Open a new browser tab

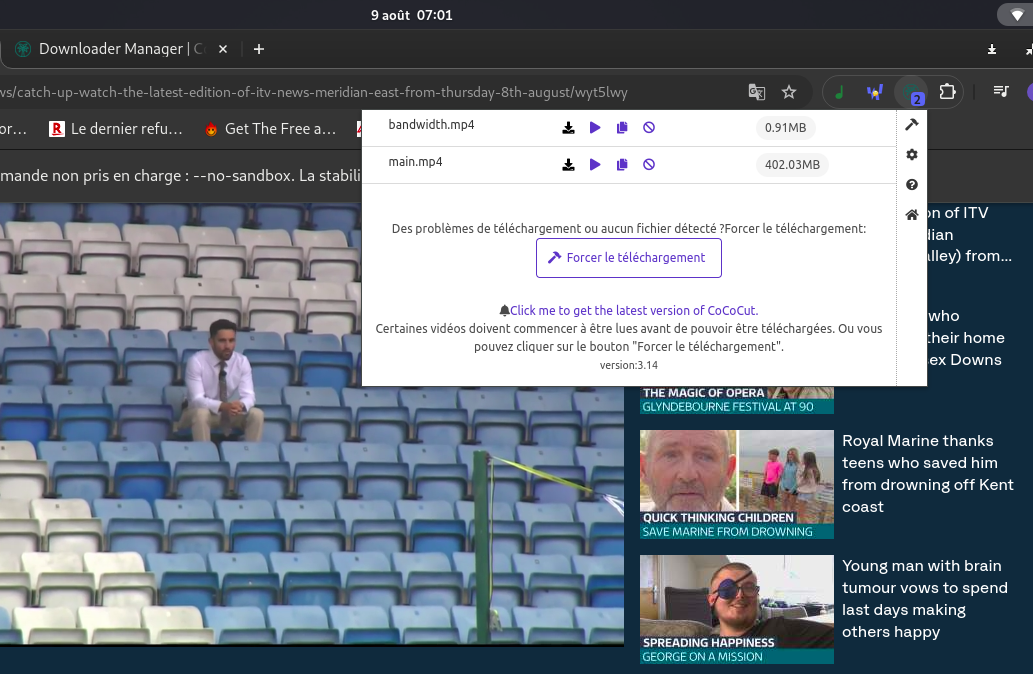tap(259, 49)
